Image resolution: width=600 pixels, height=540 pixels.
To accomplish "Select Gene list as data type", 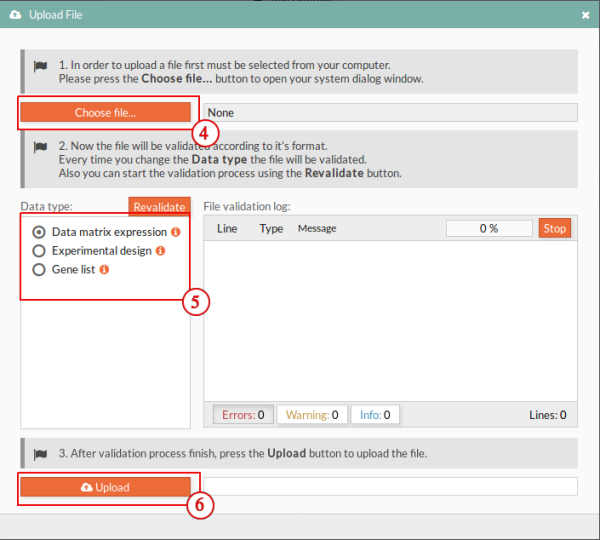I will pyautogui.click(x=40, y=270).
